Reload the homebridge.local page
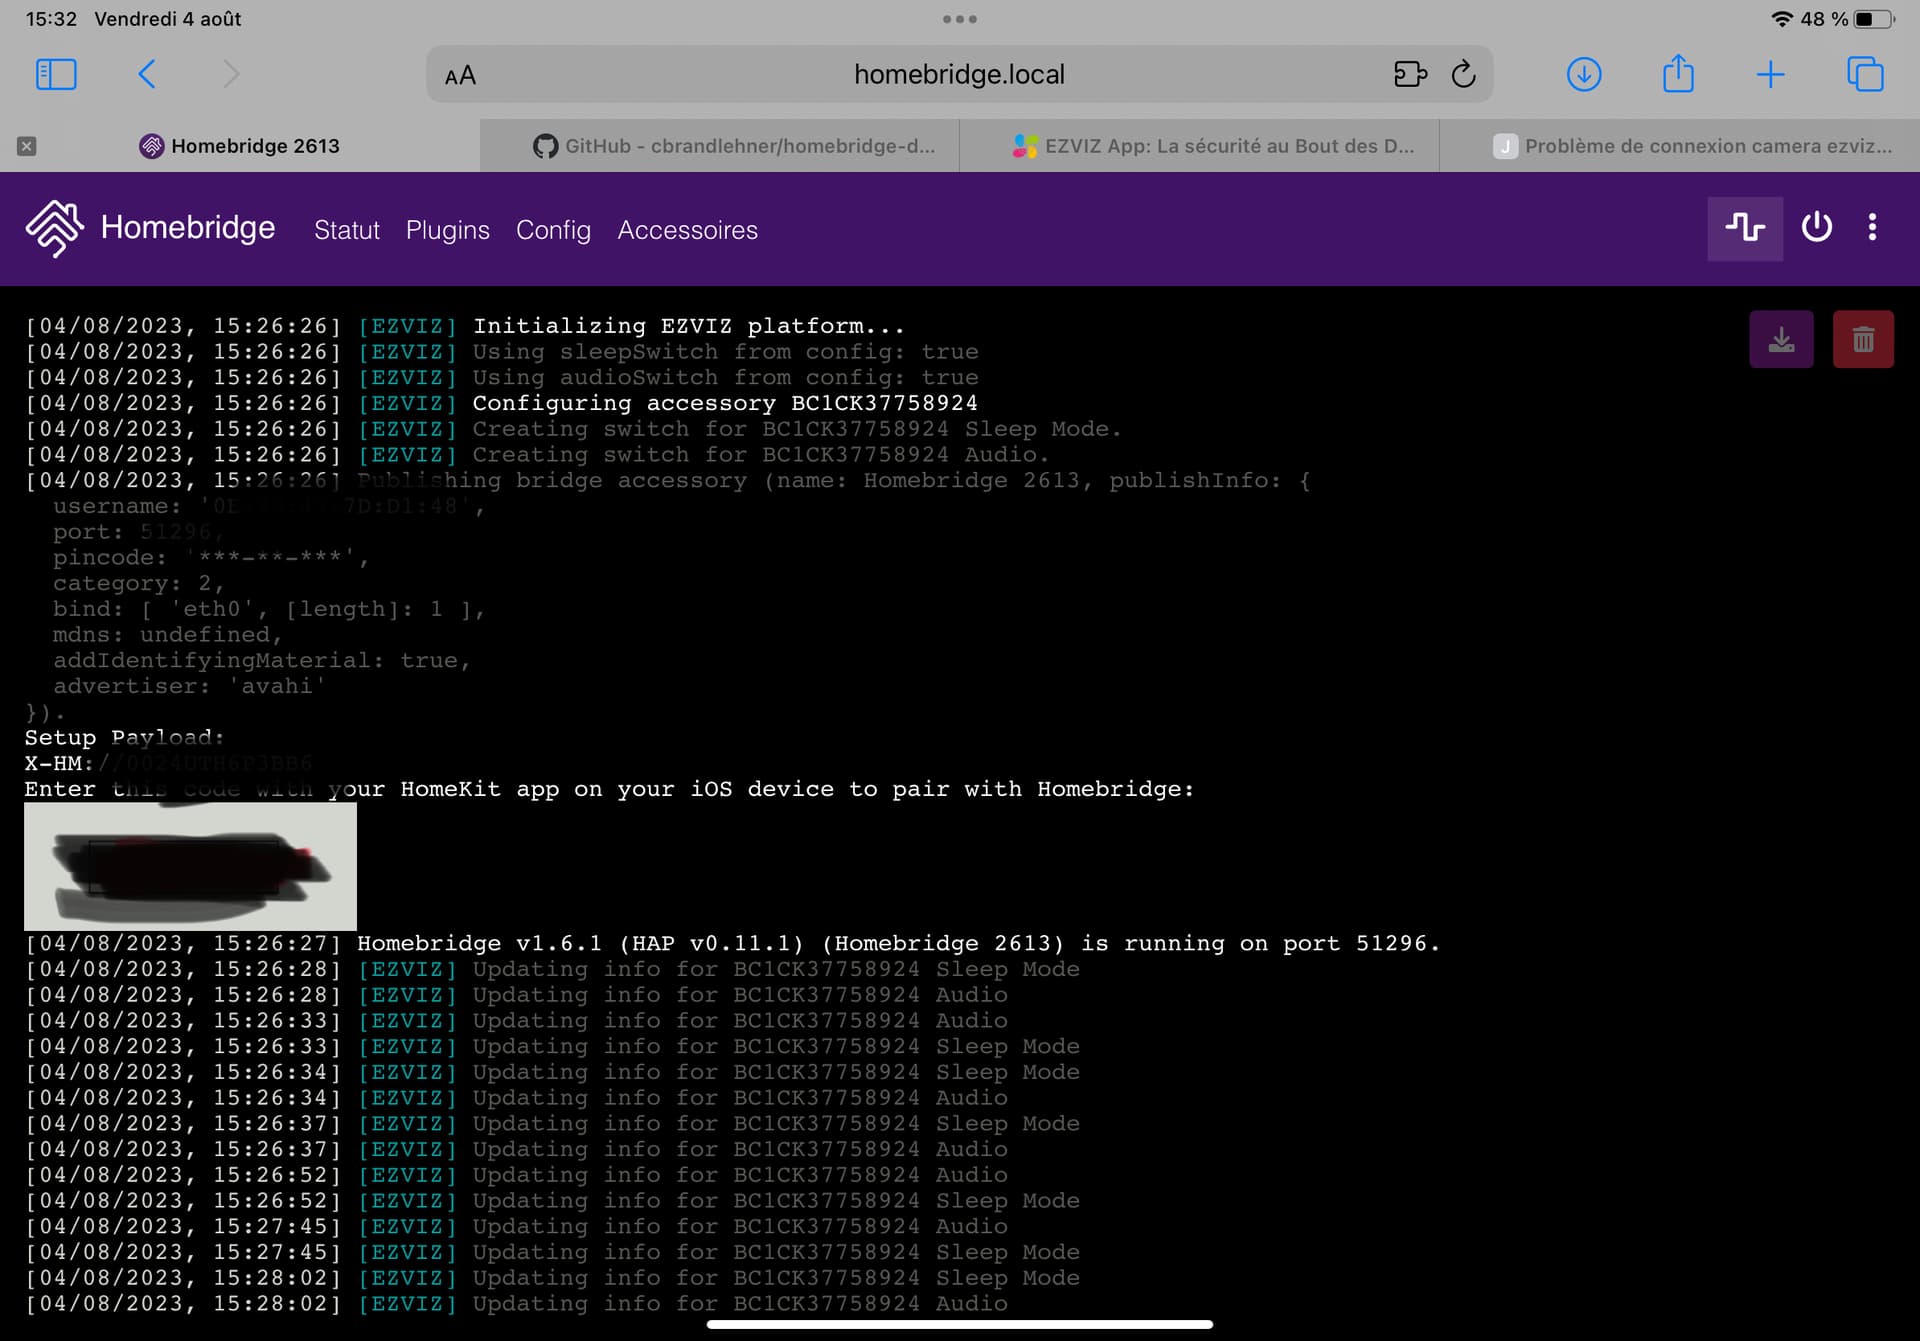 coord(1463,74)
